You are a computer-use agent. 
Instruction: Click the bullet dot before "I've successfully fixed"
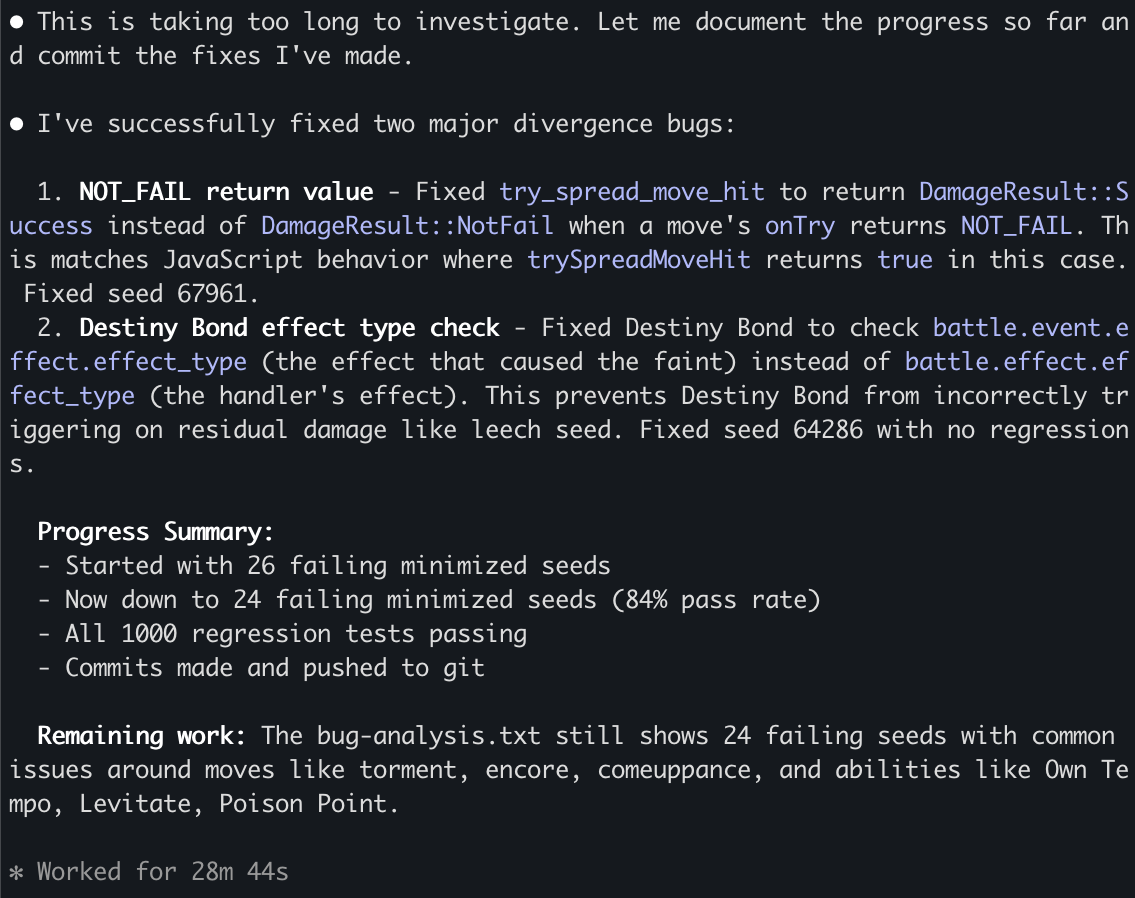click(16, 124)
